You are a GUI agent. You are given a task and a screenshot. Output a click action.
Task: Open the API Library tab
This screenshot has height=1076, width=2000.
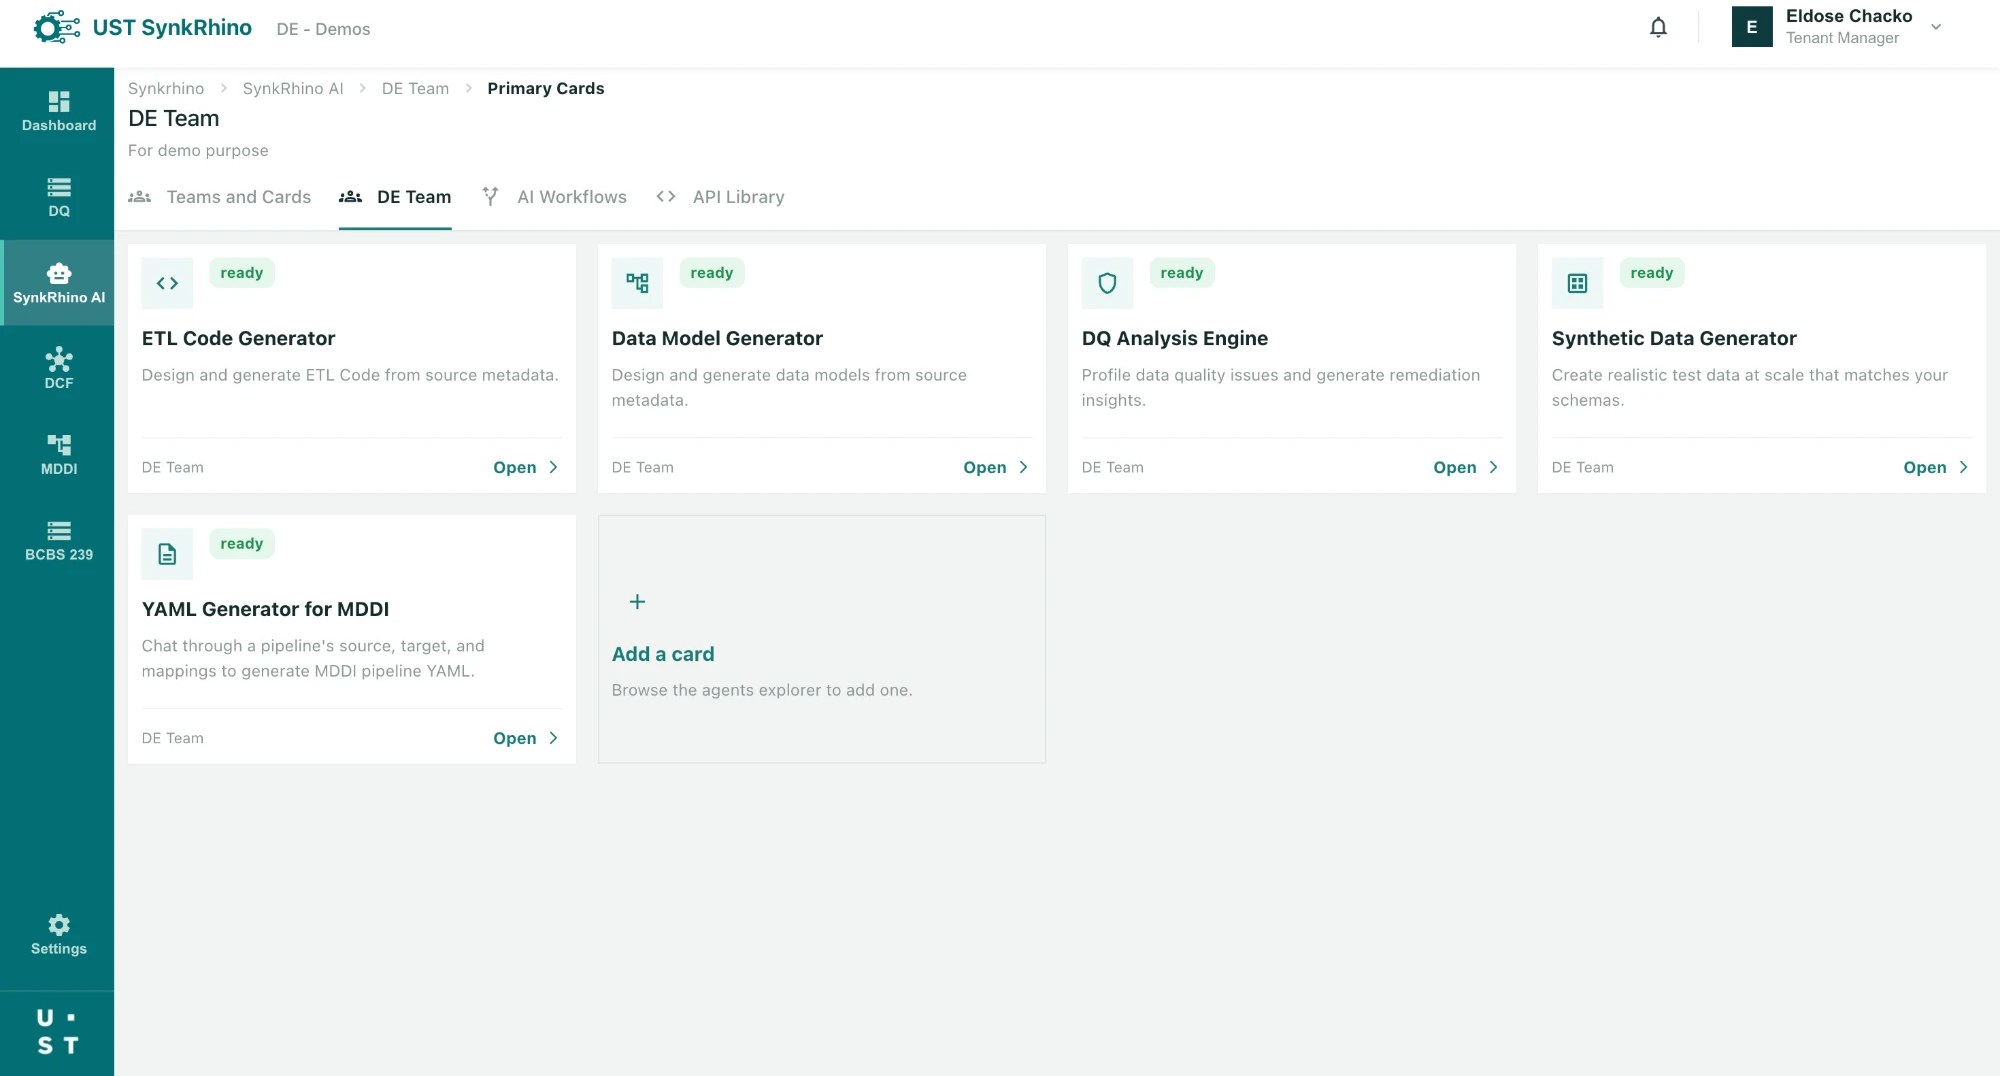(720, 197)
